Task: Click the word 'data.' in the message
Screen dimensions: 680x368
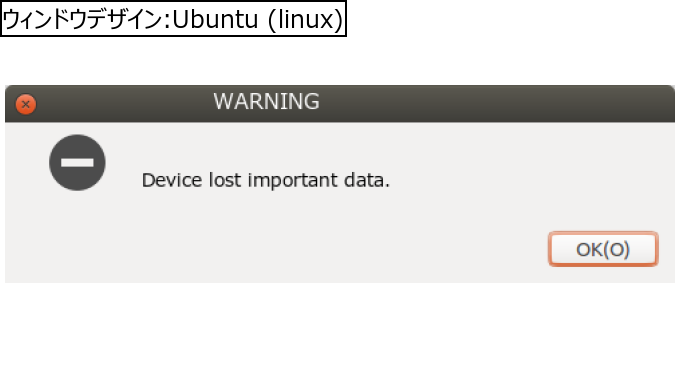Action: (x=367, y=180)
